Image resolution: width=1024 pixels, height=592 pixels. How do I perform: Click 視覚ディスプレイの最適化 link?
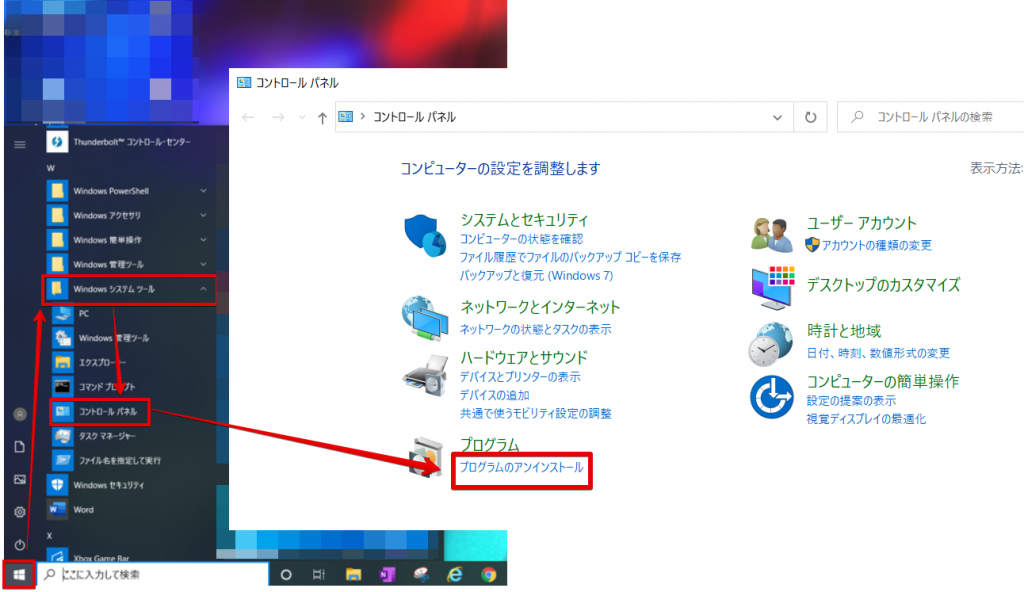(x=866, y=419)
